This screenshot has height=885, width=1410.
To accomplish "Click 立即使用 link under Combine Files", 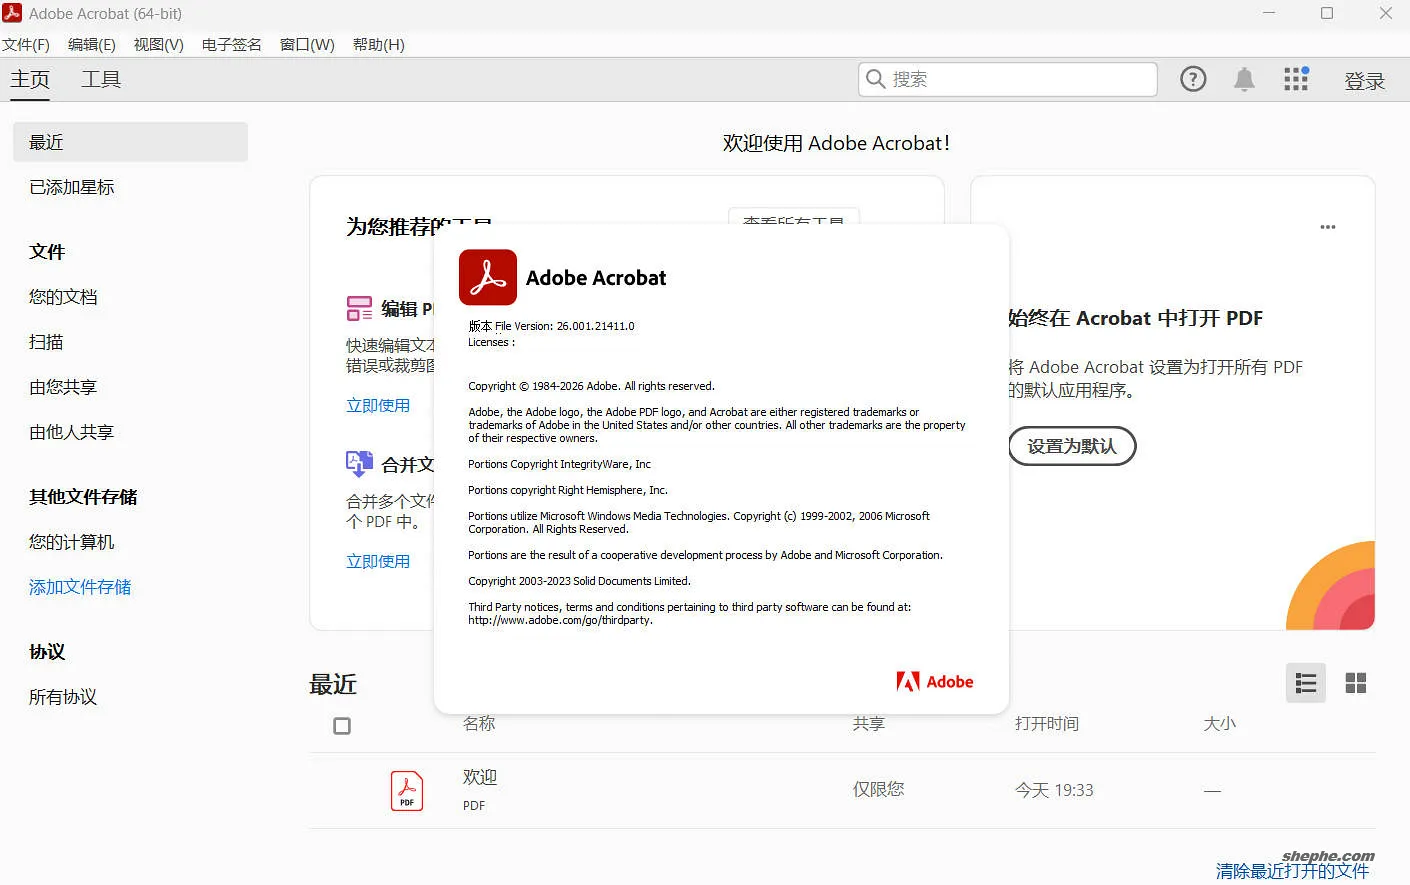I will pyautogui.click(x=378, y=561).
